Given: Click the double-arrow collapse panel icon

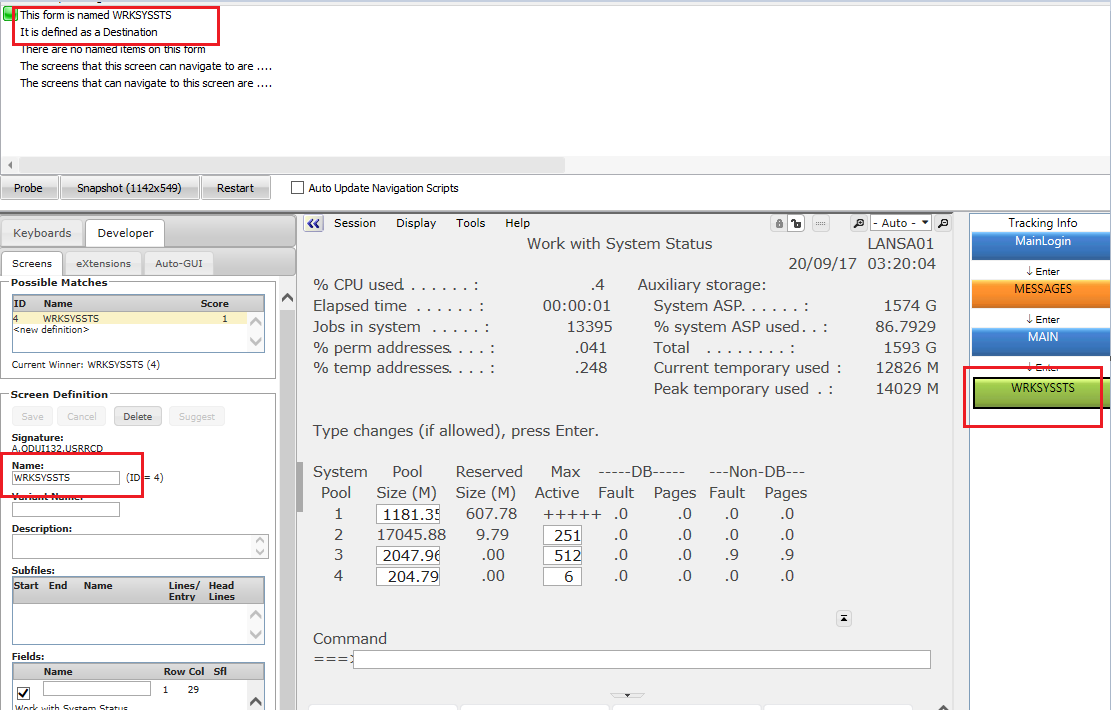Looking at the screenshot, I should [x=314, y=224].
